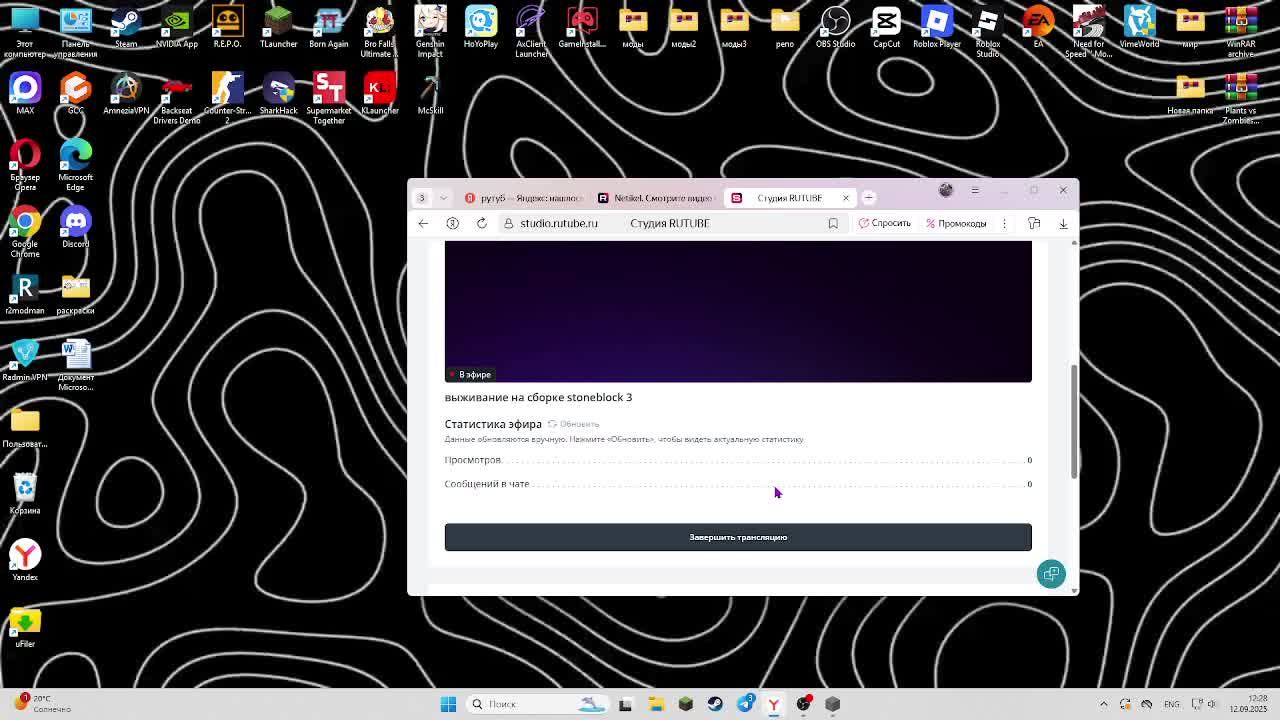Screen dimensions: 1280x720
Task: Show hidden system tray icons
Action: (x=1103, y=704)
